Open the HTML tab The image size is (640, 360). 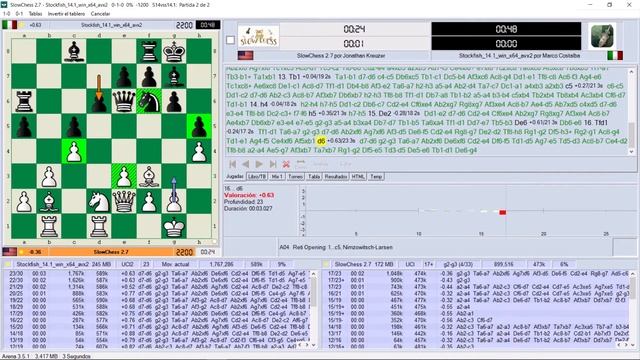tap(358, 177)
